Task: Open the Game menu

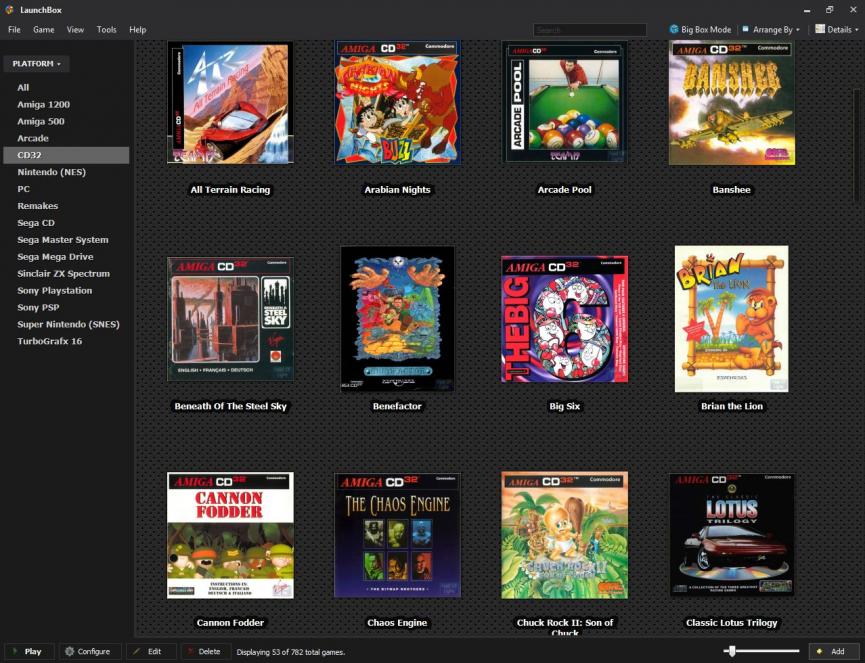Action: [x=43, y=30]
